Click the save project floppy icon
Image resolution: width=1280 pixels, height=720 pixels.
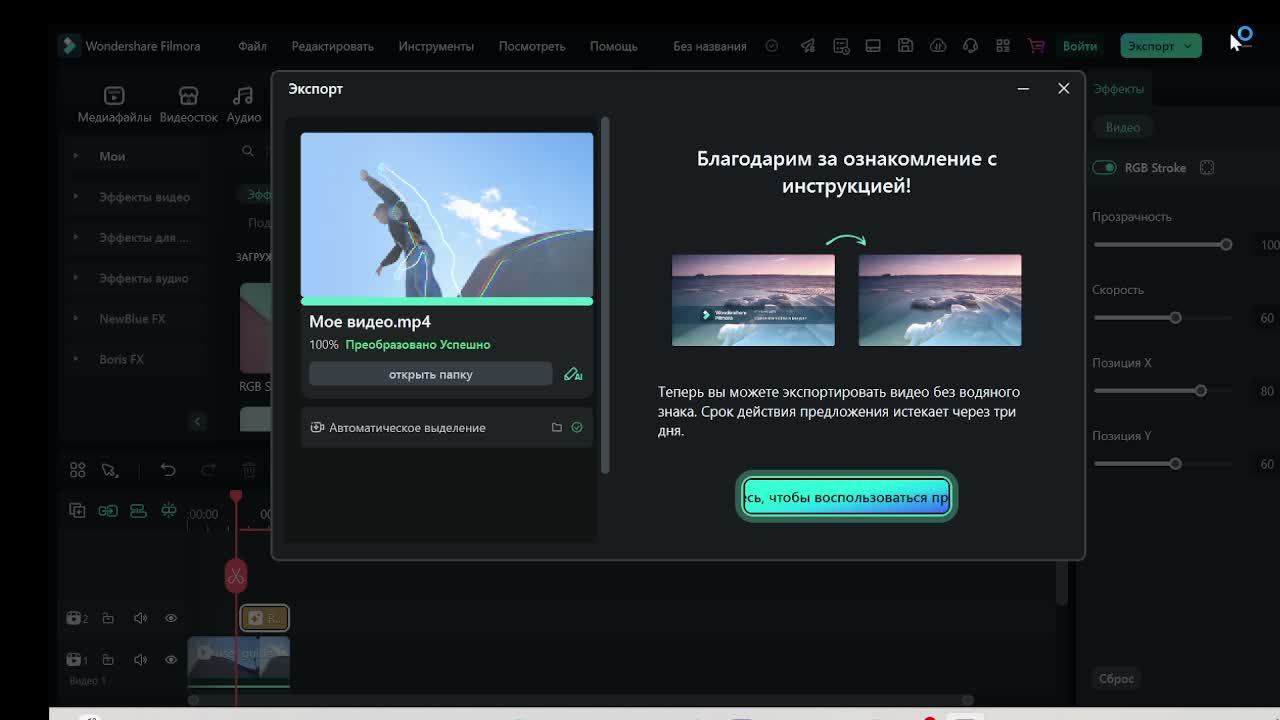[905, 46]
